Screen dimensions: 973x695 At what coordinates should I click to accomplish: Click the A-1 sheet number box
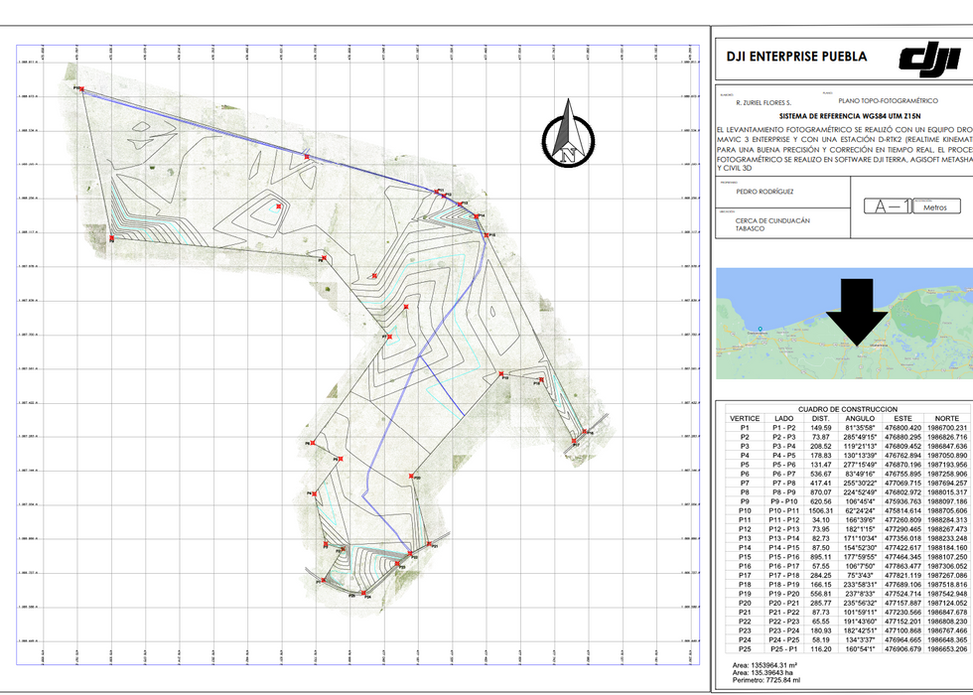click(x=889, y=206)
